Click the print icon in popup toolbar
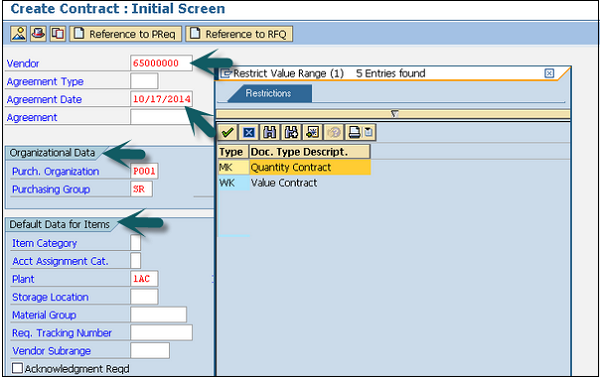Viewport: 600px width, 377px height. click(x=354, y=132)
